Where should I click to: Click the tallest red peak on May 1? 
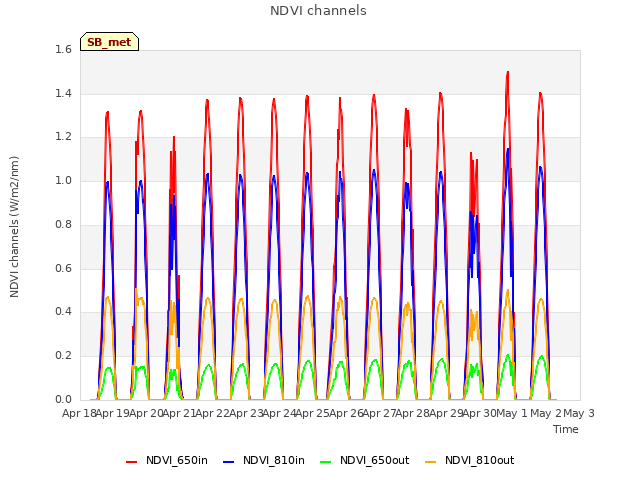[508, 72]
